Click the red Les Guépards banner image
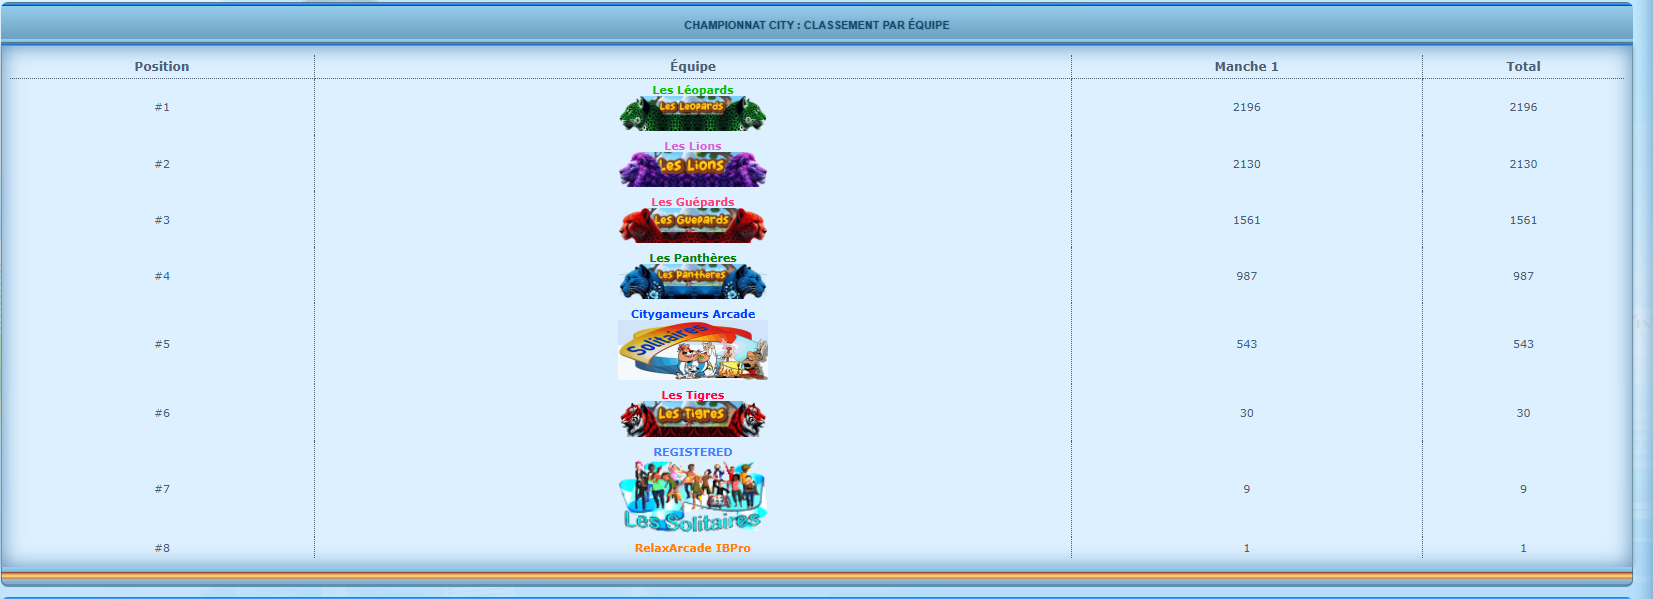This screenshot has width=1653, height=599. click(x=692, y=226)
